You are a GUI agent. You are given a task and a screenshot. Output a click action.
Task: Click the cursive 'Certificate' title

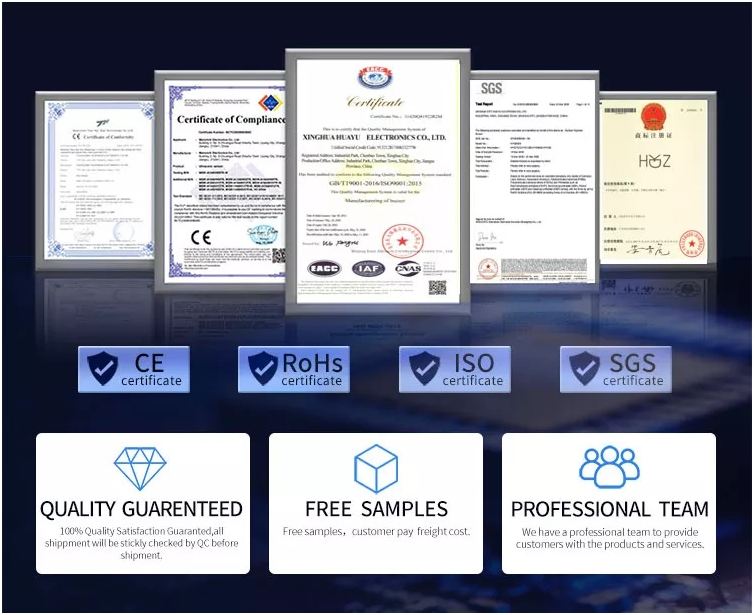click(x=375, y=102)
